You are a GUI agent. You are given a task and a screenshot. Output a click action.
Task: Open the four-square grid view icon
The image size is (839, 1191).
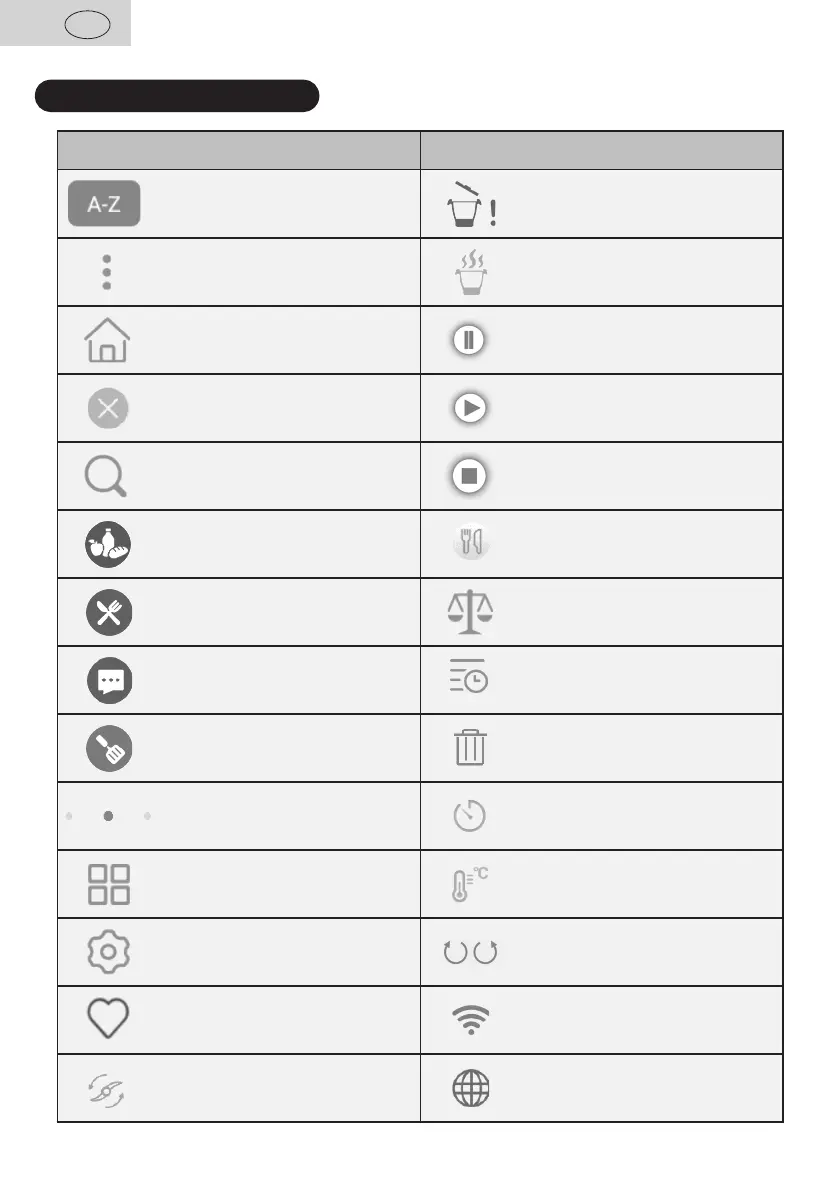tap(108, 884)
